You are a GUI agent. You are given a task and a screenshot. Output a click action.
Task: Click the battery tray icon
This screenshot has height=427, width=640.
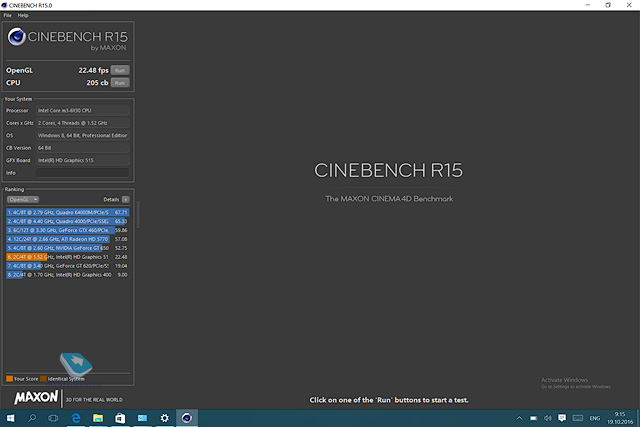pyautogui.click(x=533, y=418)
